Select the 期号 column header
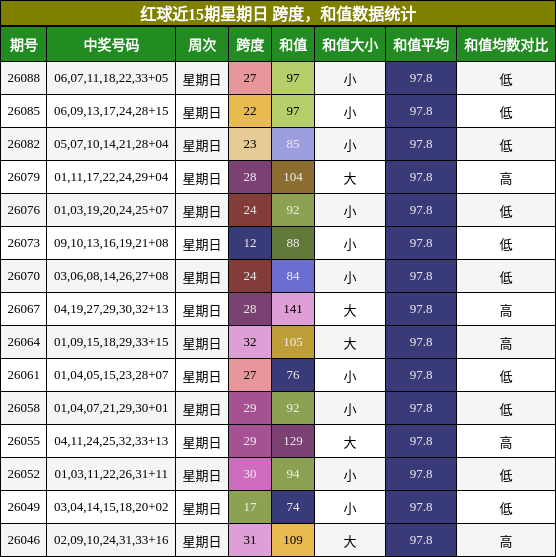This screenshot has height=557, width=556. point(23,45)
